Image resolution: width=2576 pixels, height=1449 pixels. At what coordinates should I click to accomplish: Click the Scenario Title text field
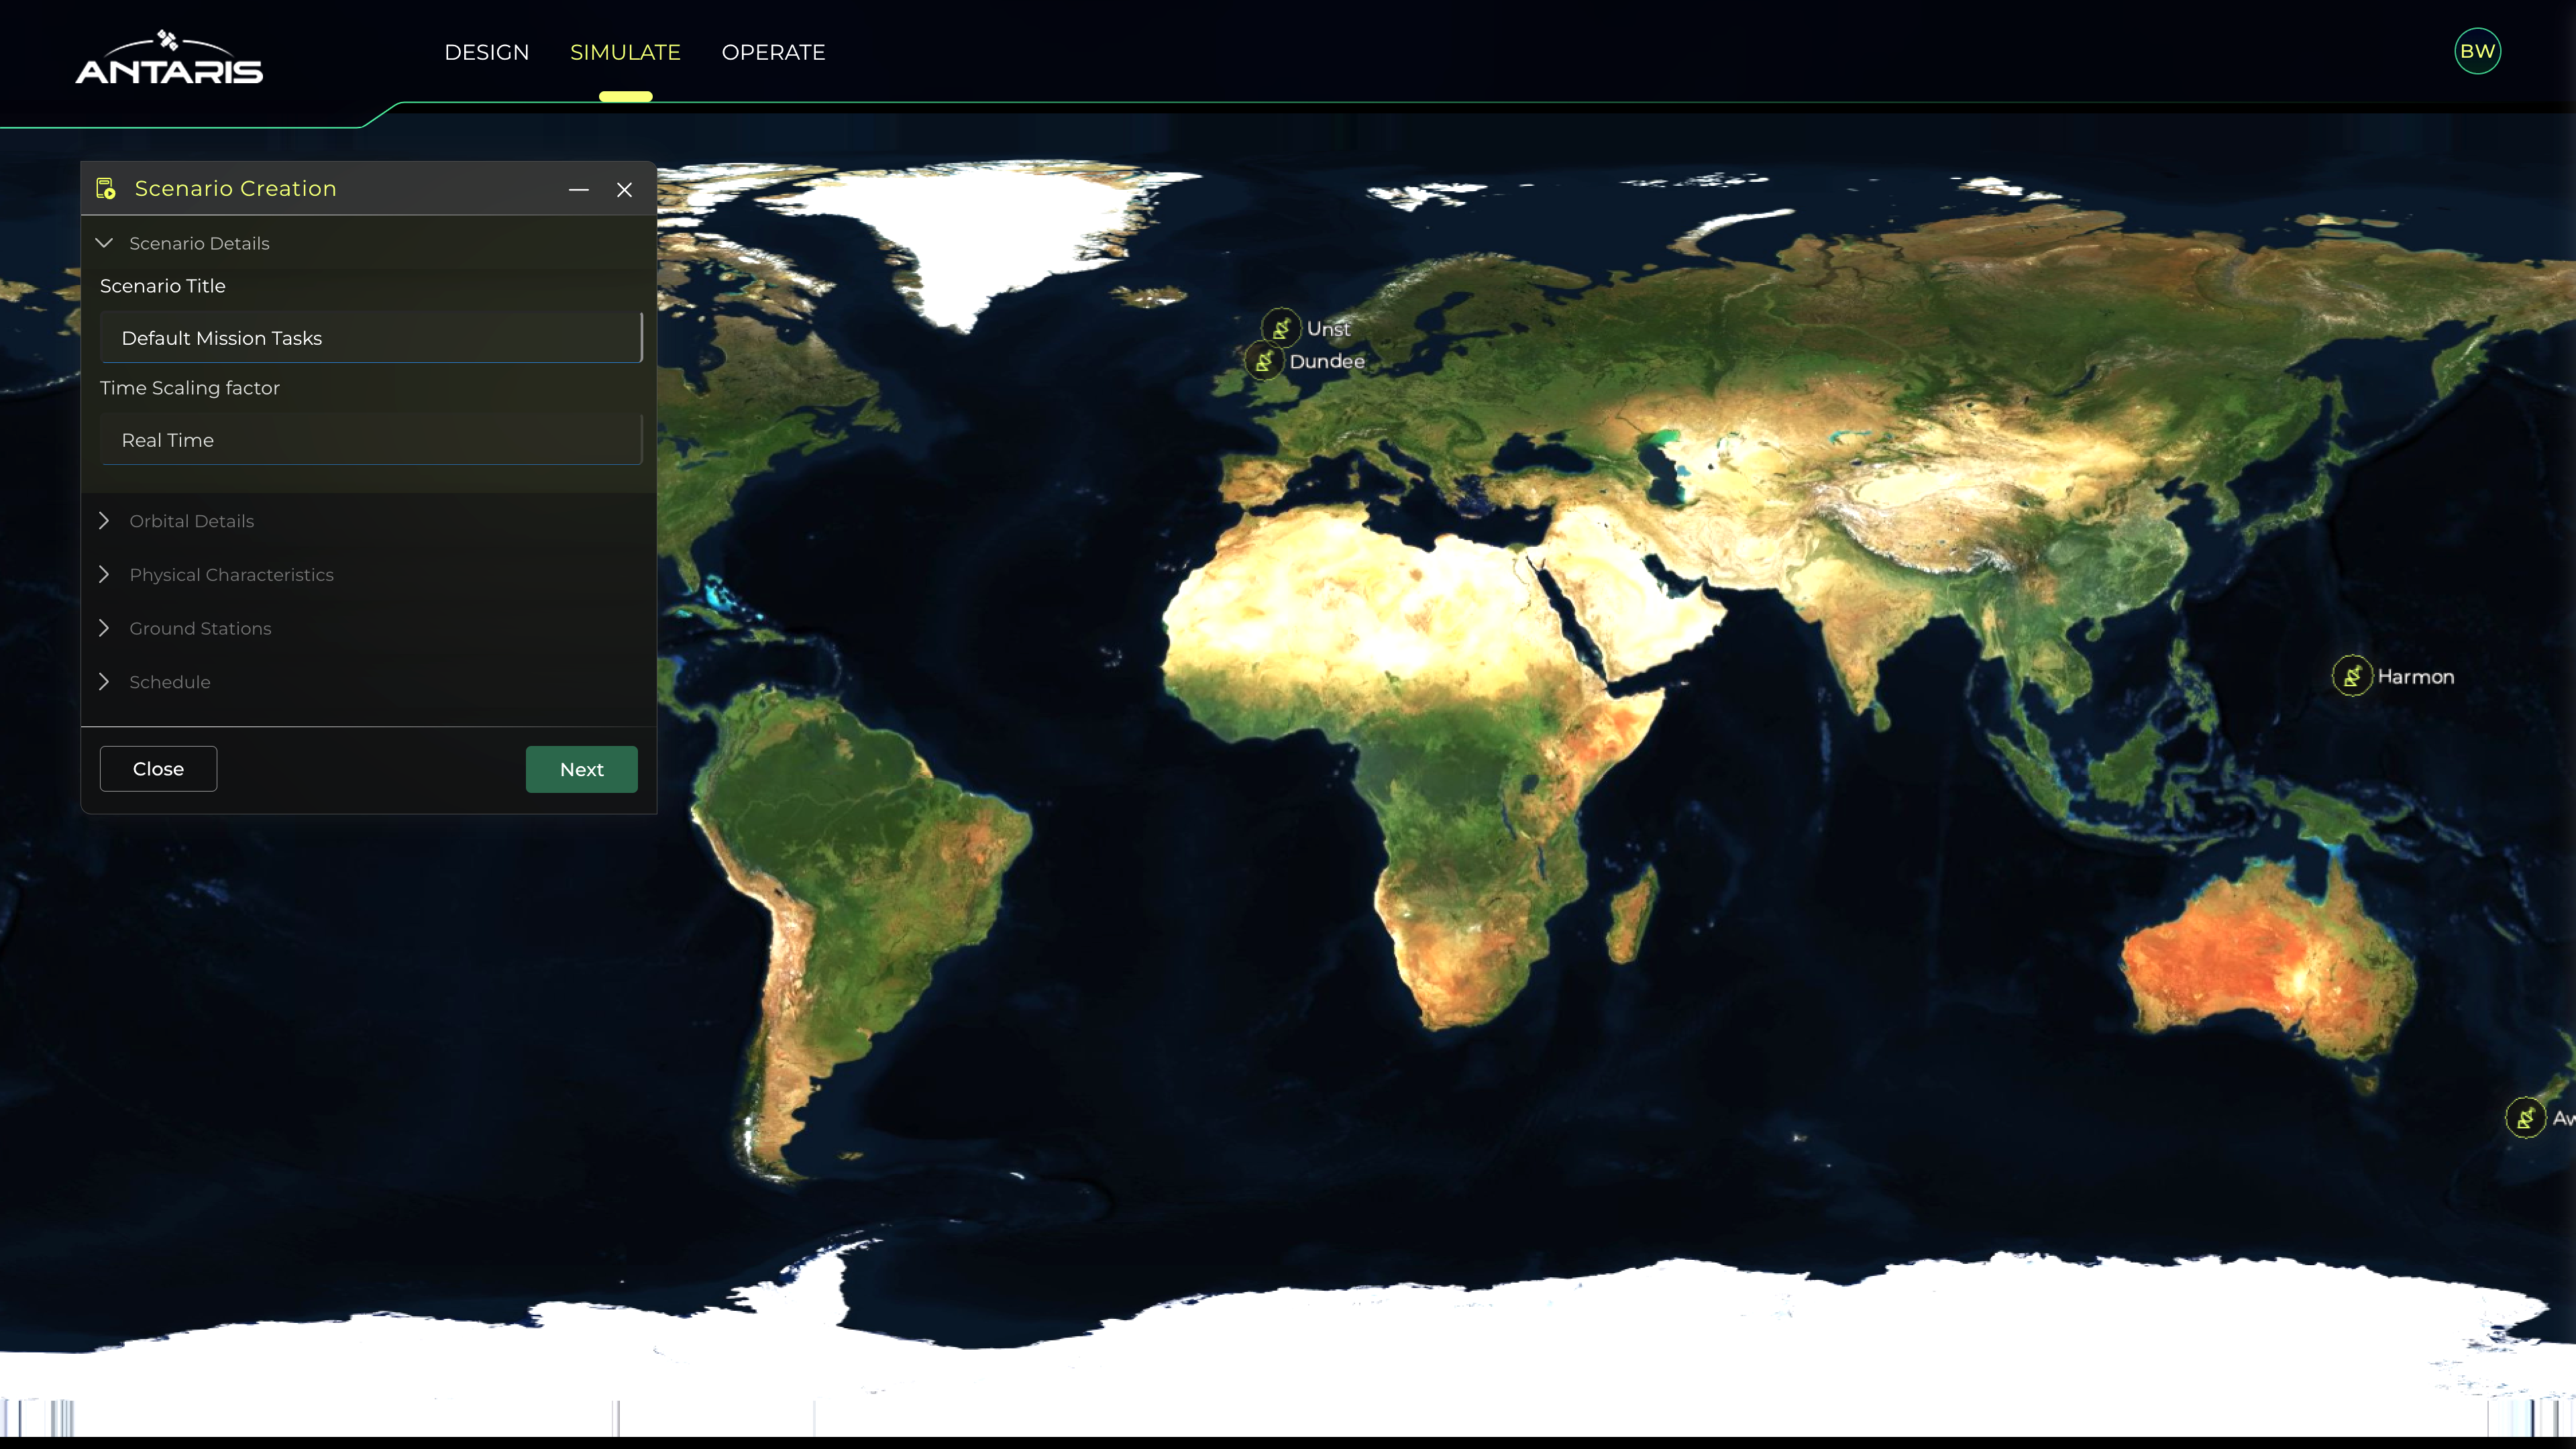tap(371, 338)
